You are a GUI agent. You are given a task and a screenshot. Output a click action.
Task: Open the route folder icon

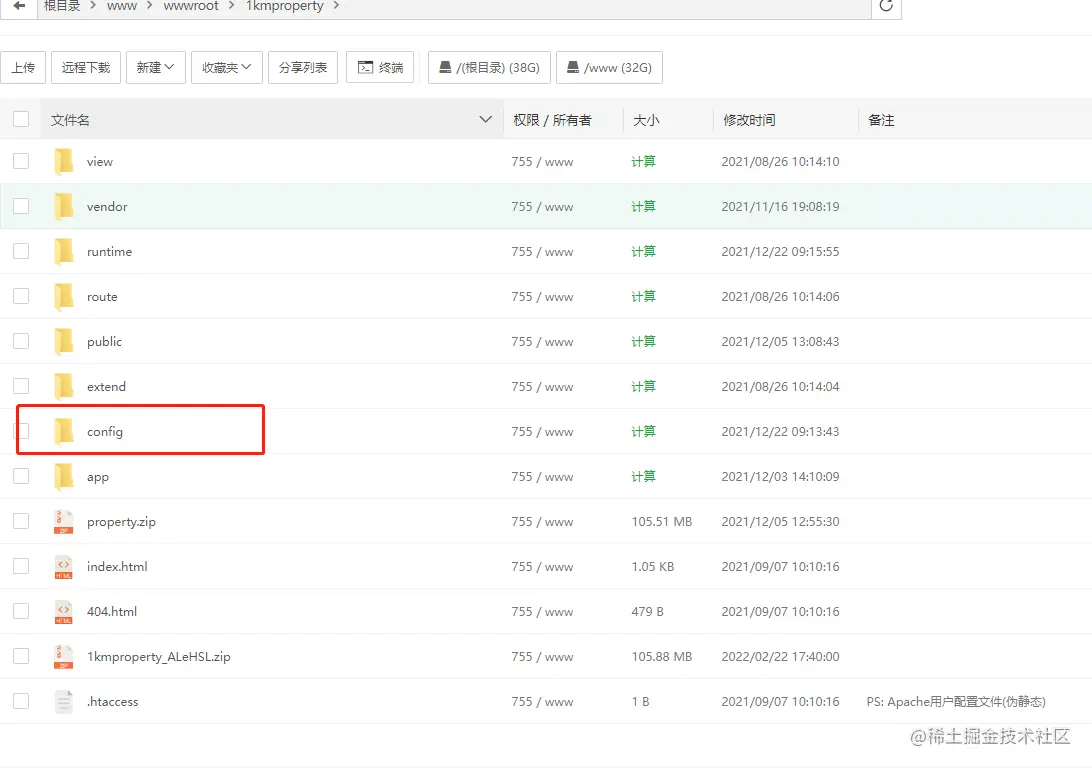click(x=63, y=297)
